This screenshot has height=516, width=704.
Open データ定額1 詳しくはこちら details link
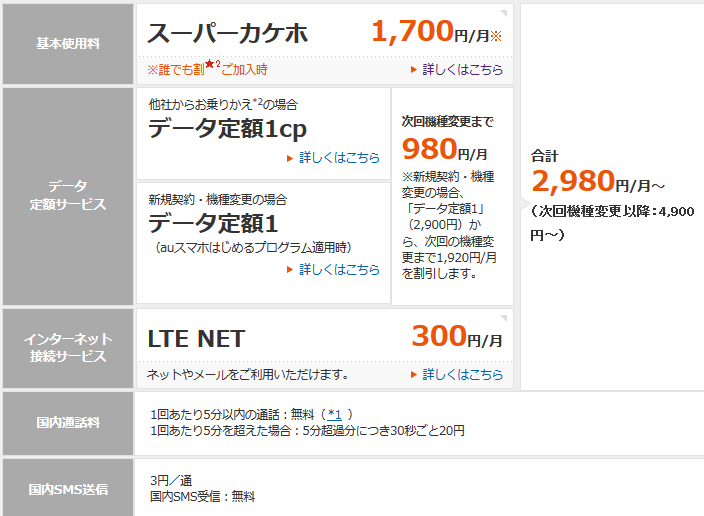[339, 269]
